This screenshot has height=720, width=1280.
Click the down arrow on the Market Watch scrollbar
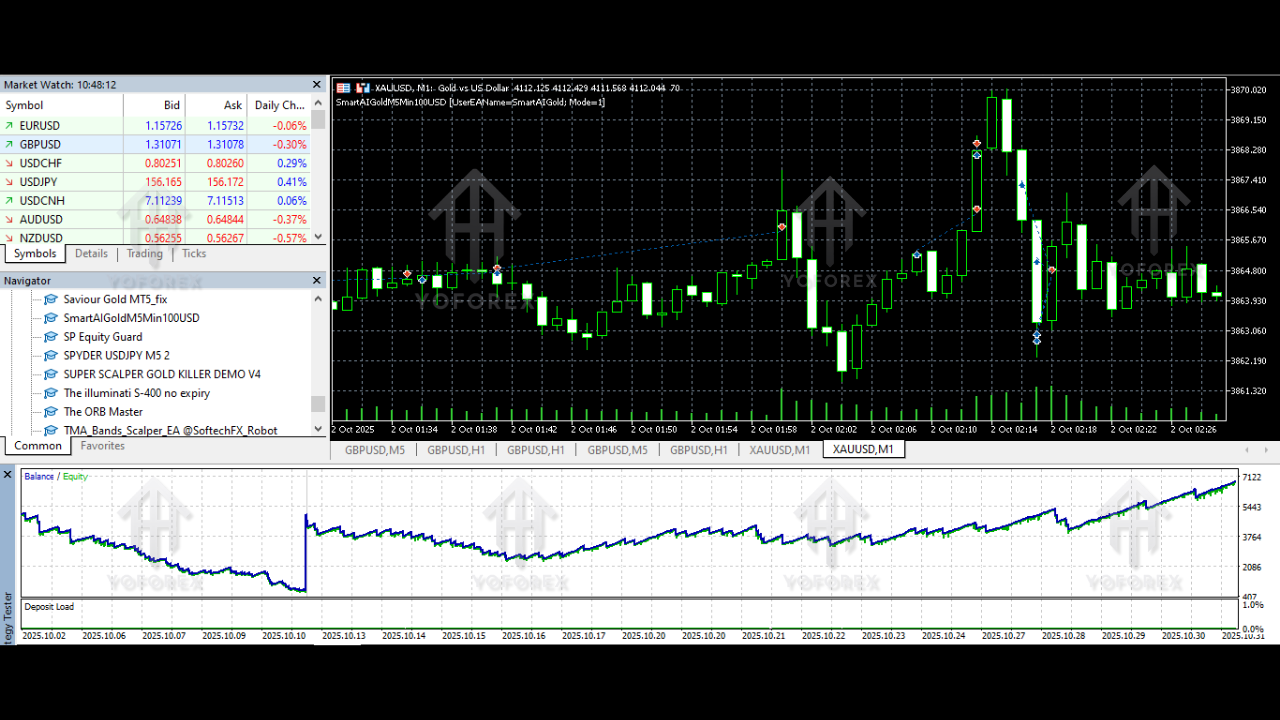pyautogui.click(x=318, y=236)
